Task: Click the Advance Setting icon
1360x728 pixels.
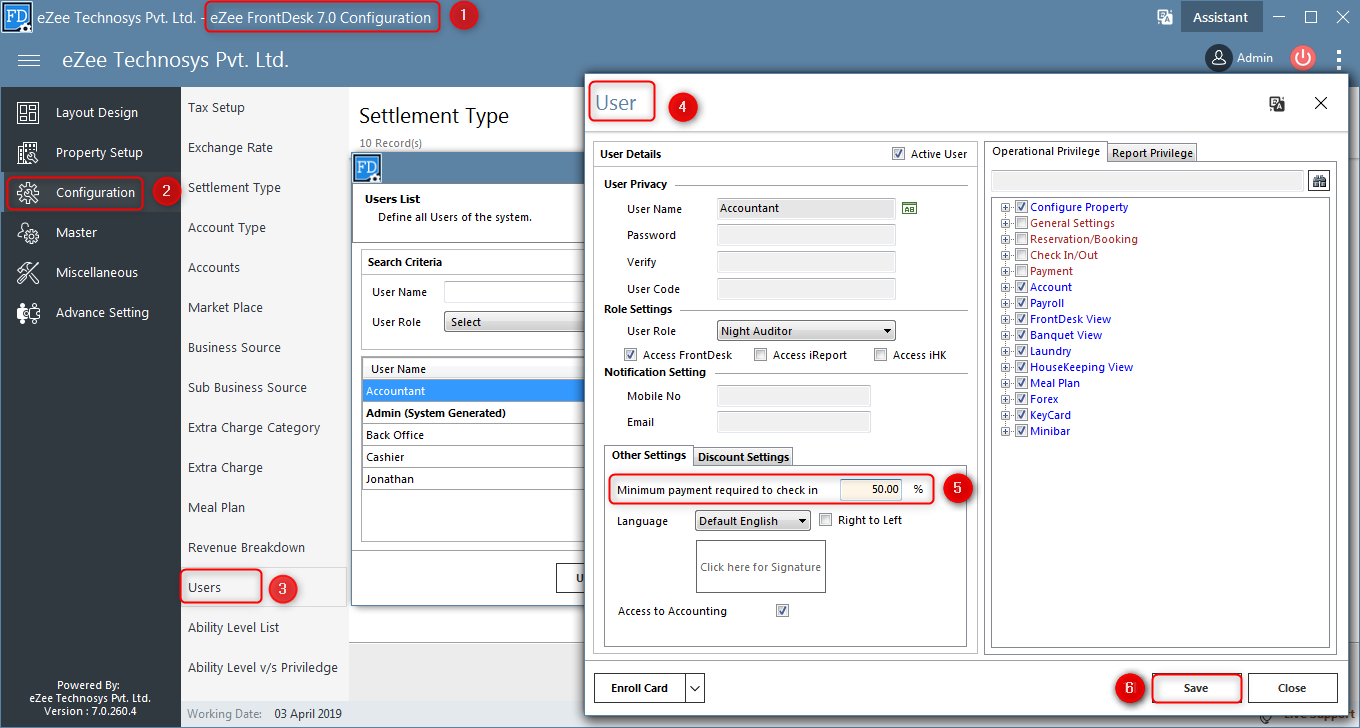Action: click(x=28, y=313)
